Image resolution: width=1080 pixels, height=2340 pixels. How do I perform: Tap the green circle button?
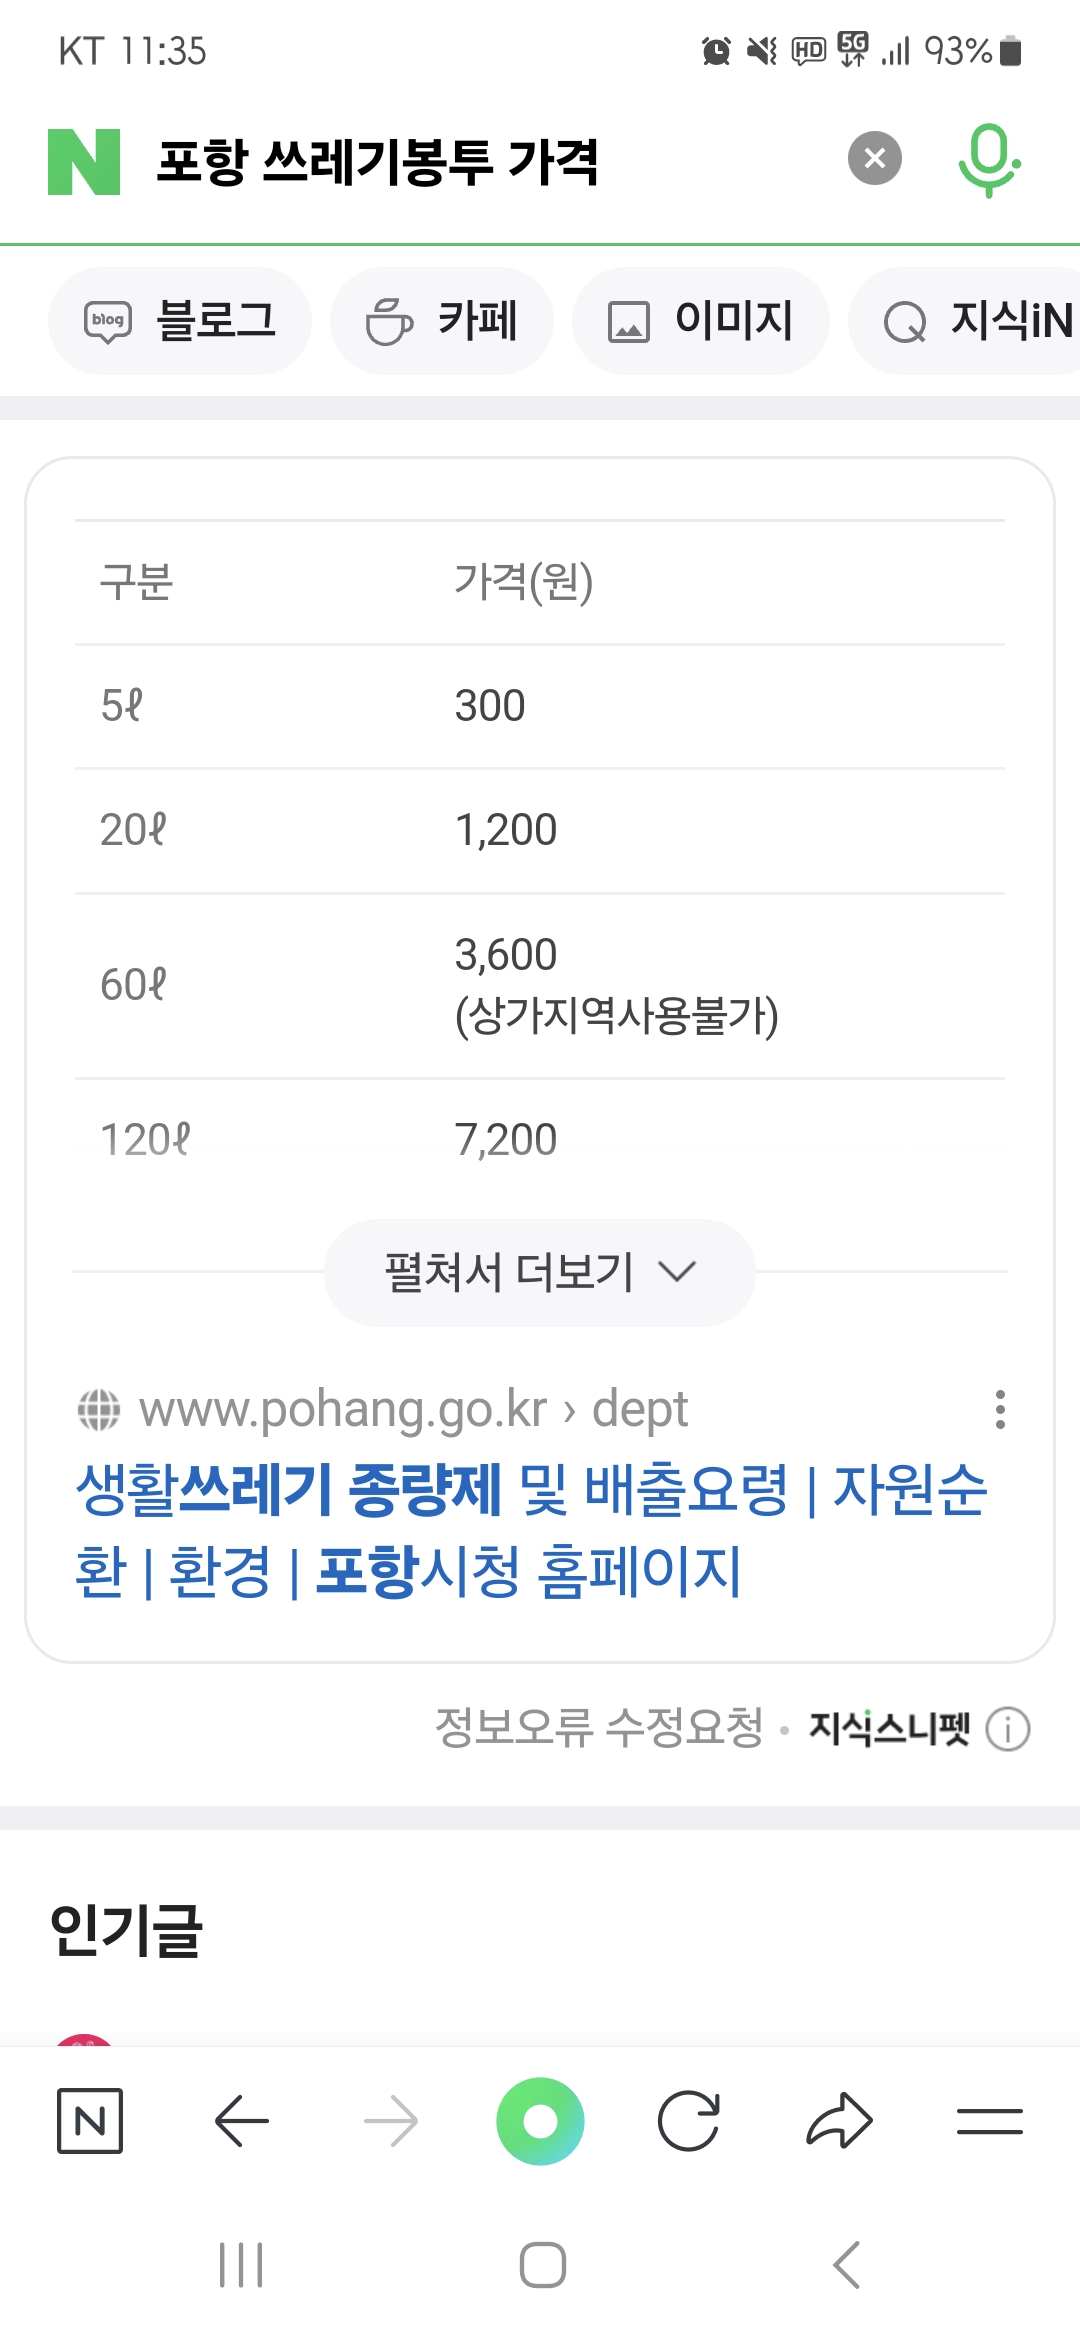point(540,2120)
